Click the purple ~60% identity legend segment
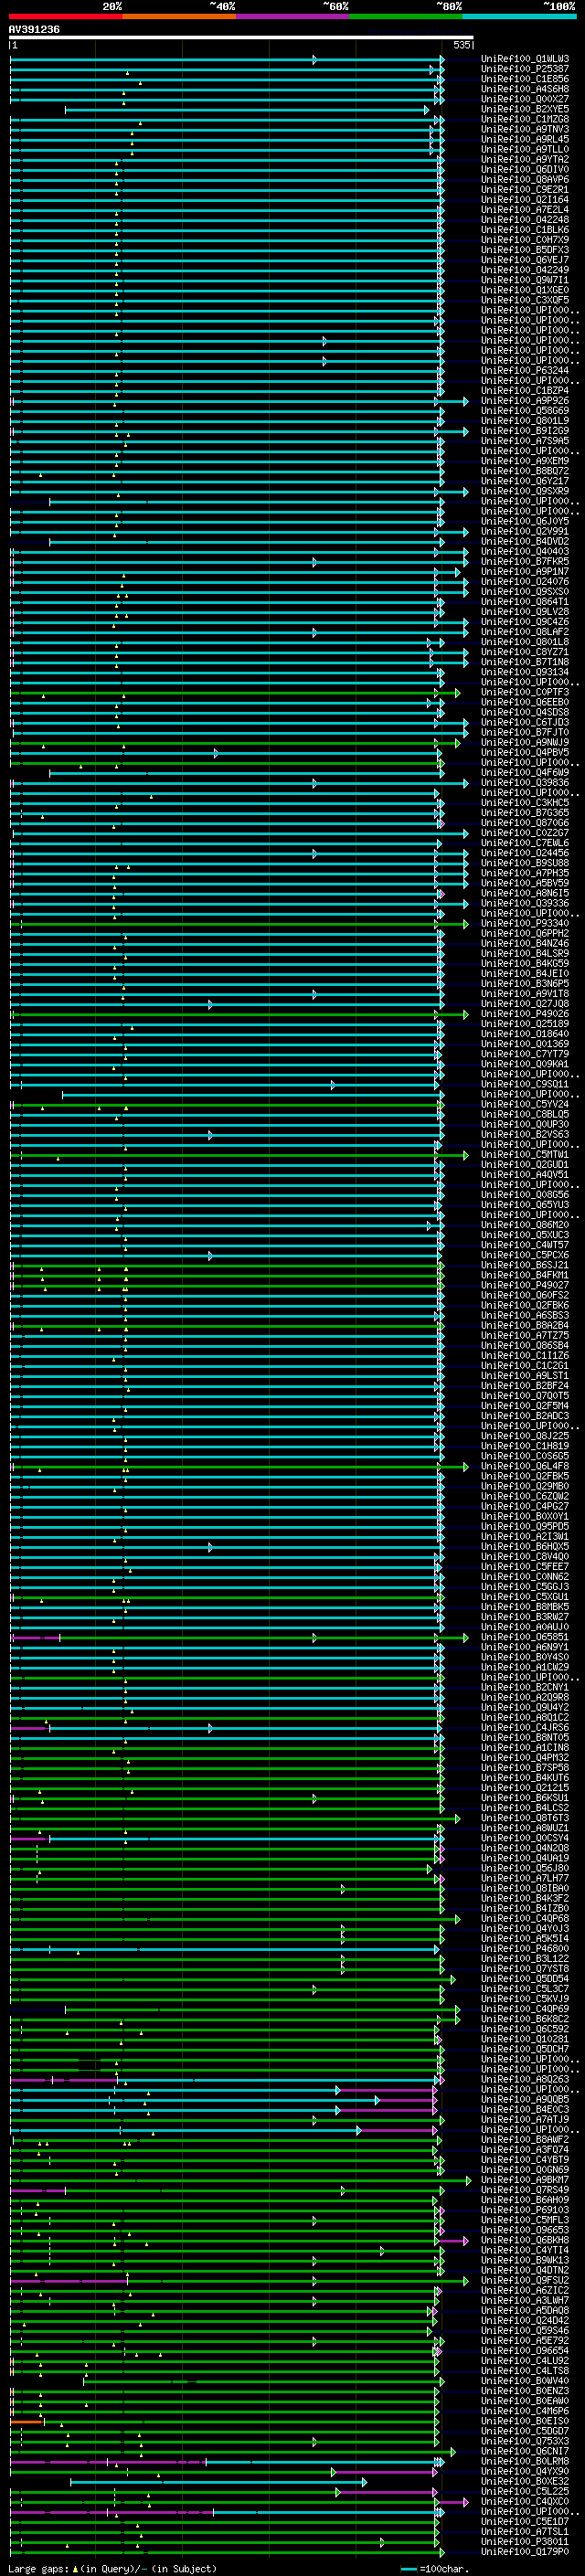This screenshot has width=585, height=2576. [x=292, y=16]
